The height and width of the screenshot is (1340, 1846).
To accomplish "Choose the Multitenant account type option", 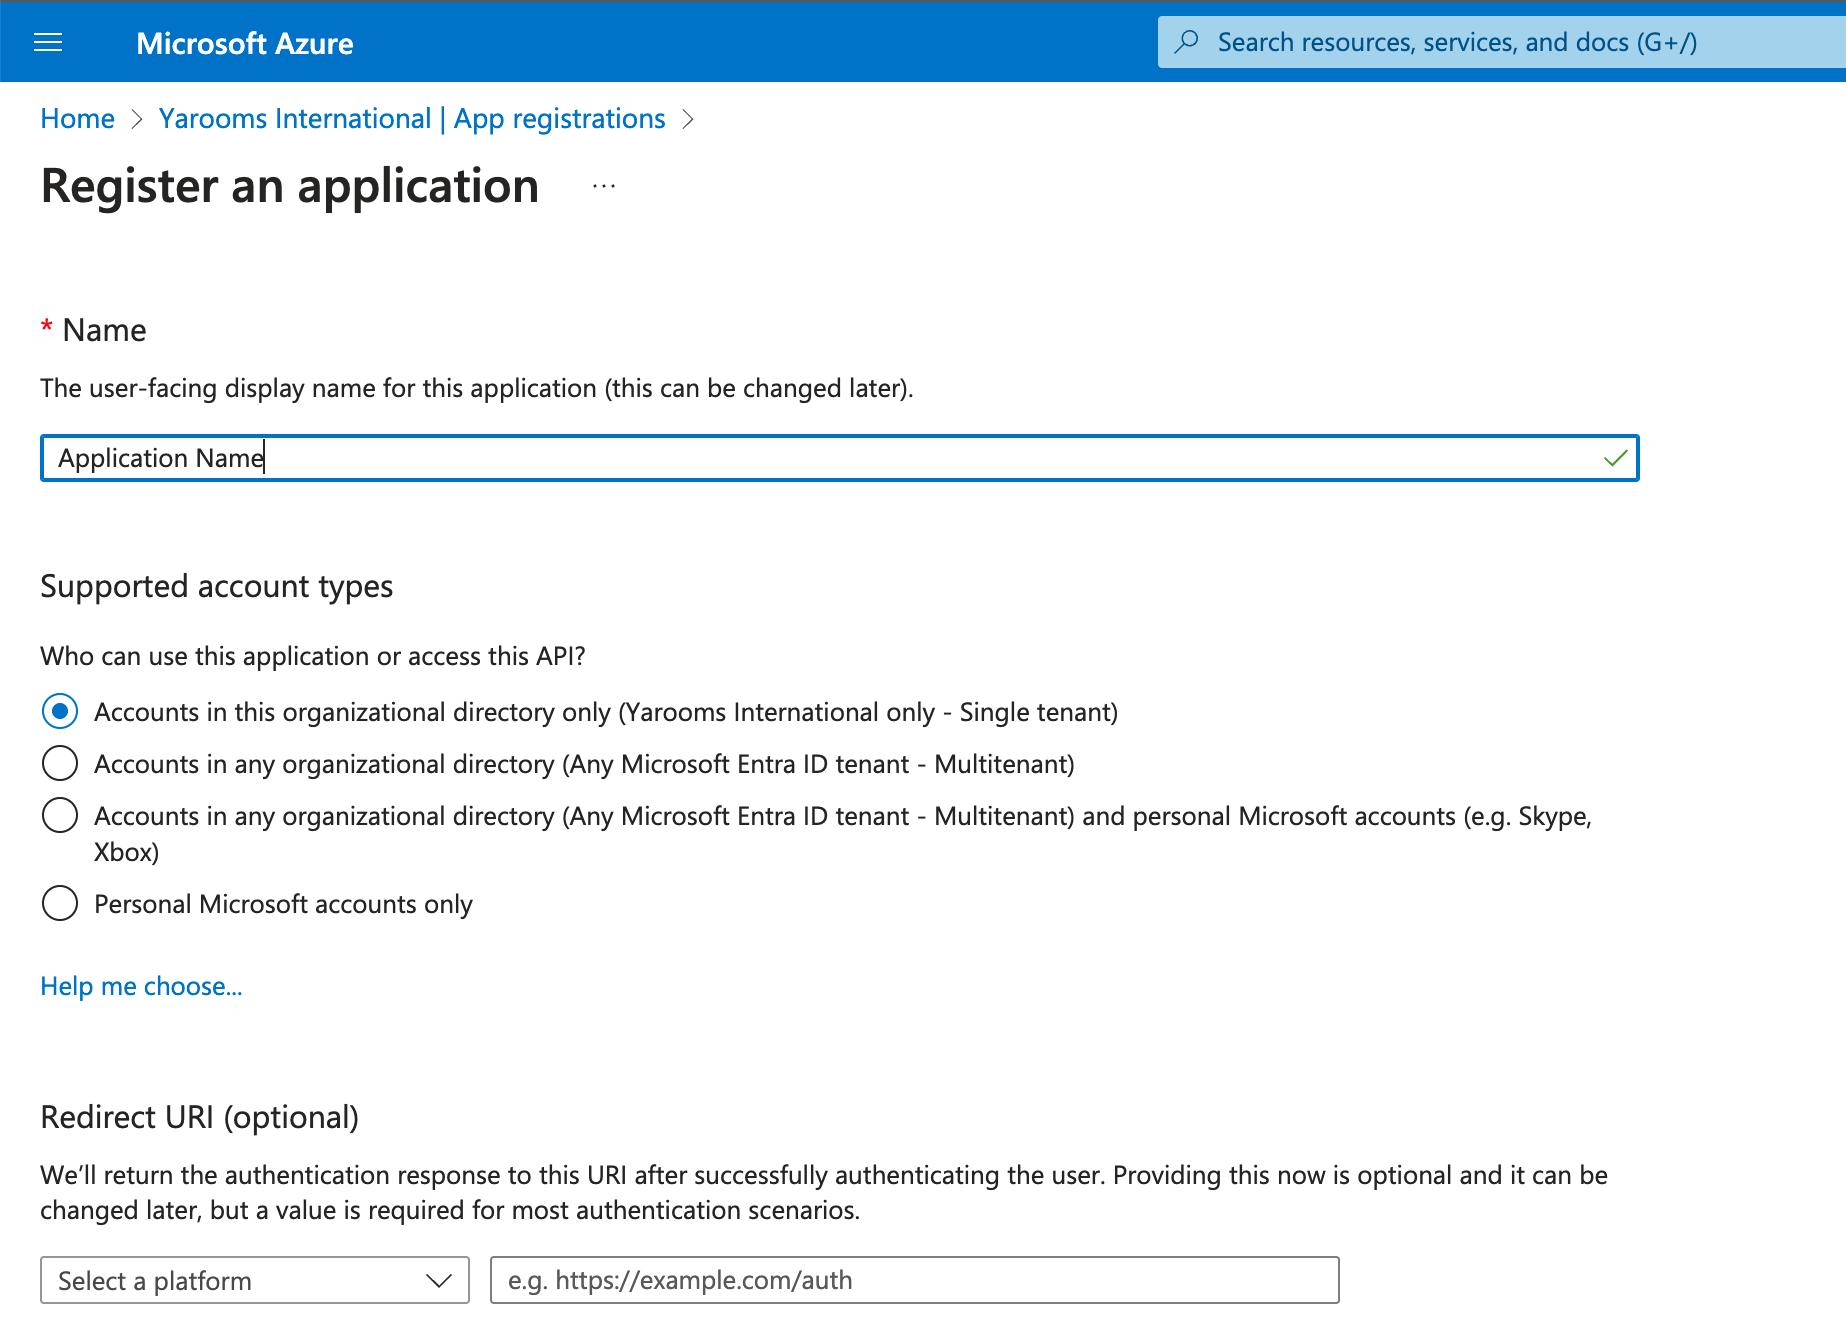I will (59, 763).
